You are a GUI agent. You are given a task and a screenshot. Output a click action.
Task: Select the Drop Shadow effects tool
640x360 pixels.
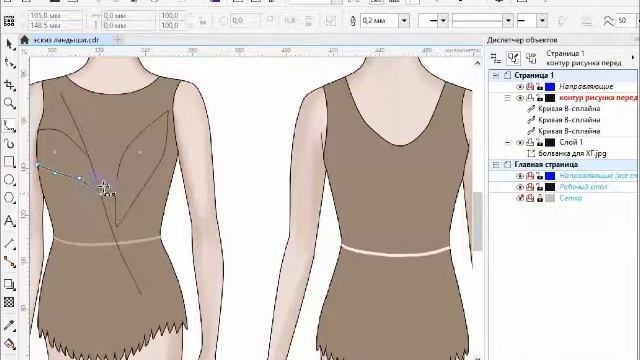coord(9,284)
